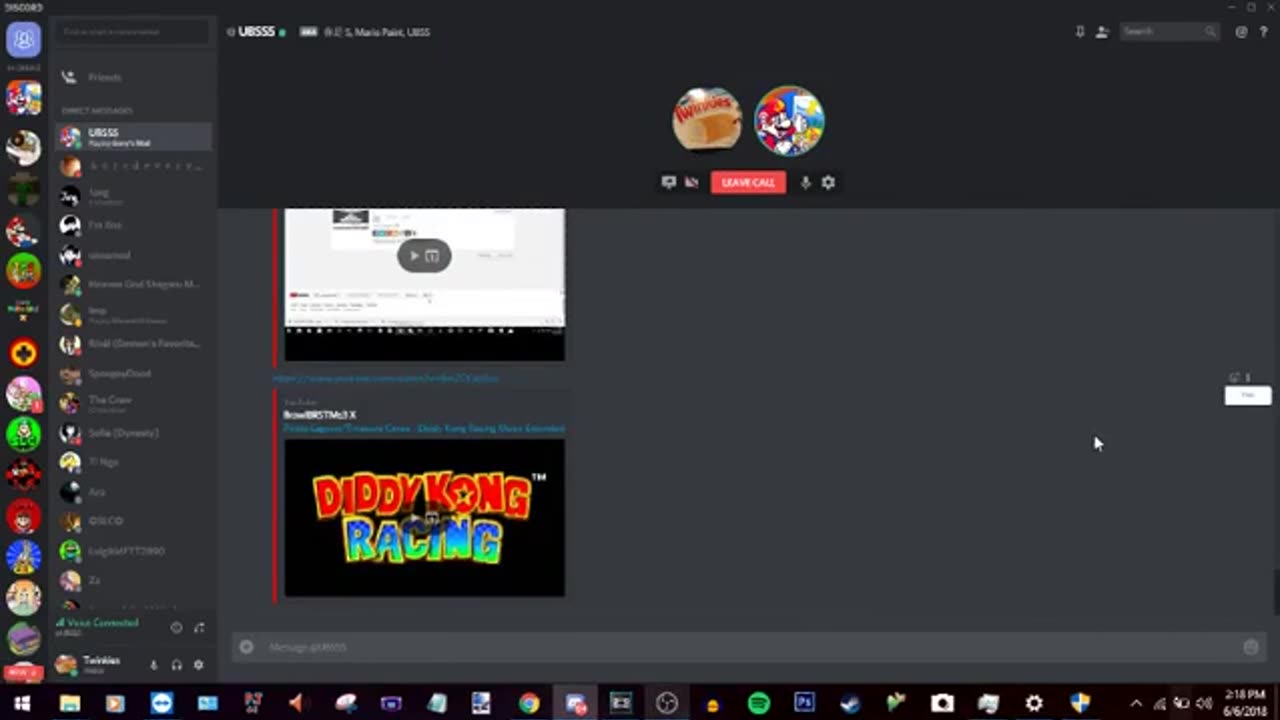Viewport: 1280px width, 720px height.
Task: Open Google Chrome on the taskbar
Action: click(x=529, y=704)
